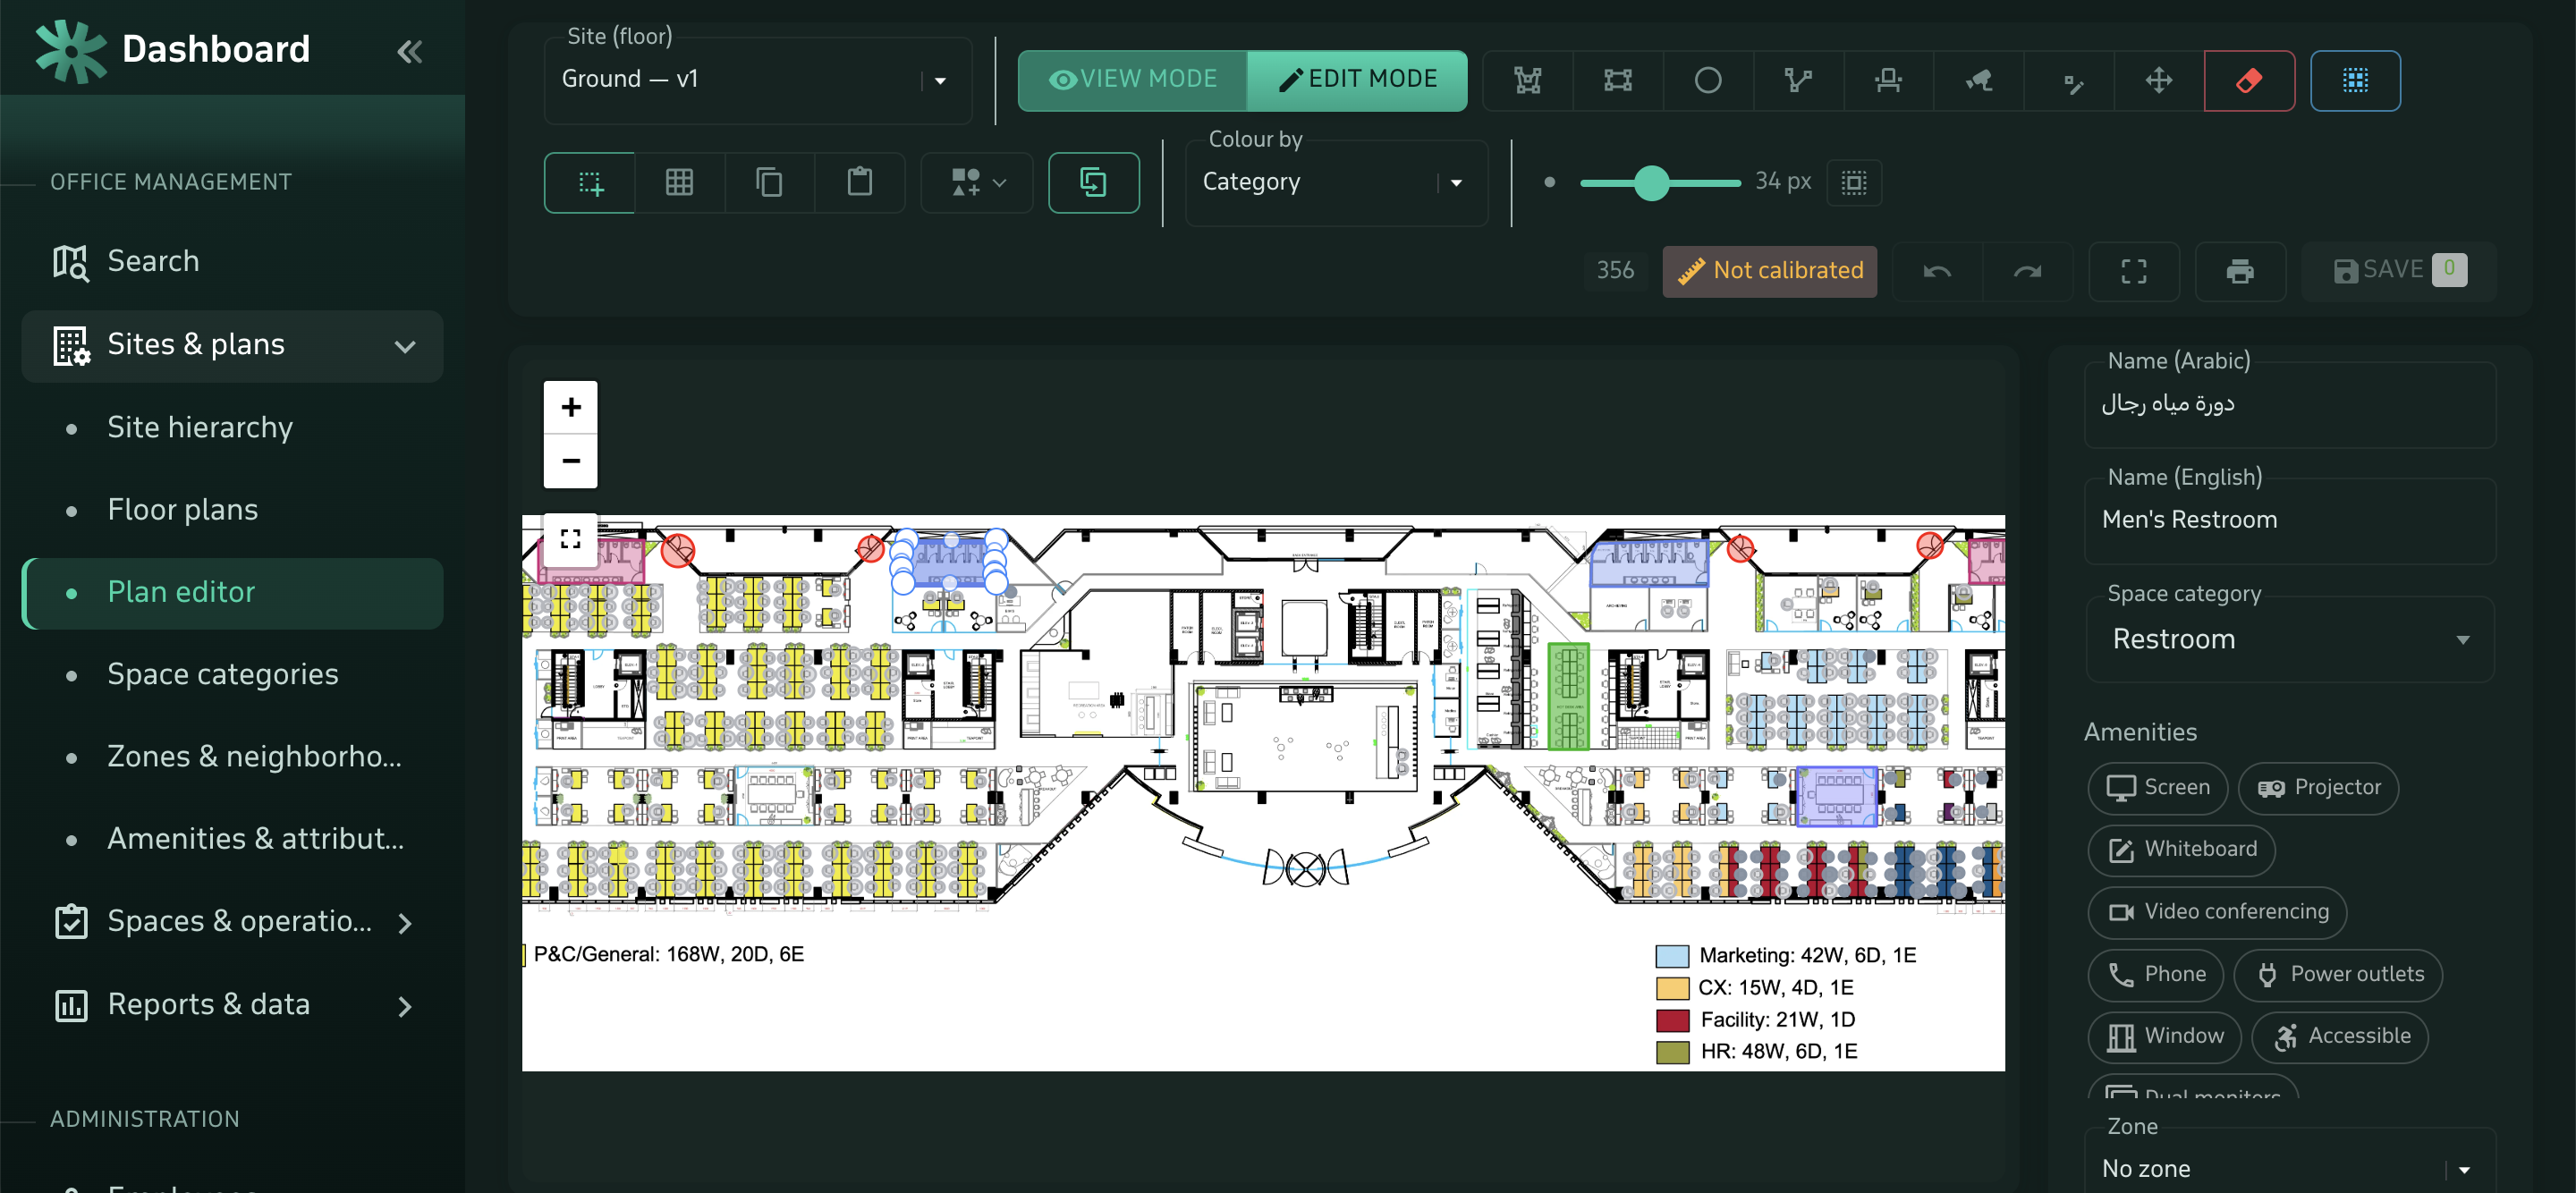
Task: Select the circle drawing tool
Action: click(1707, 80)
